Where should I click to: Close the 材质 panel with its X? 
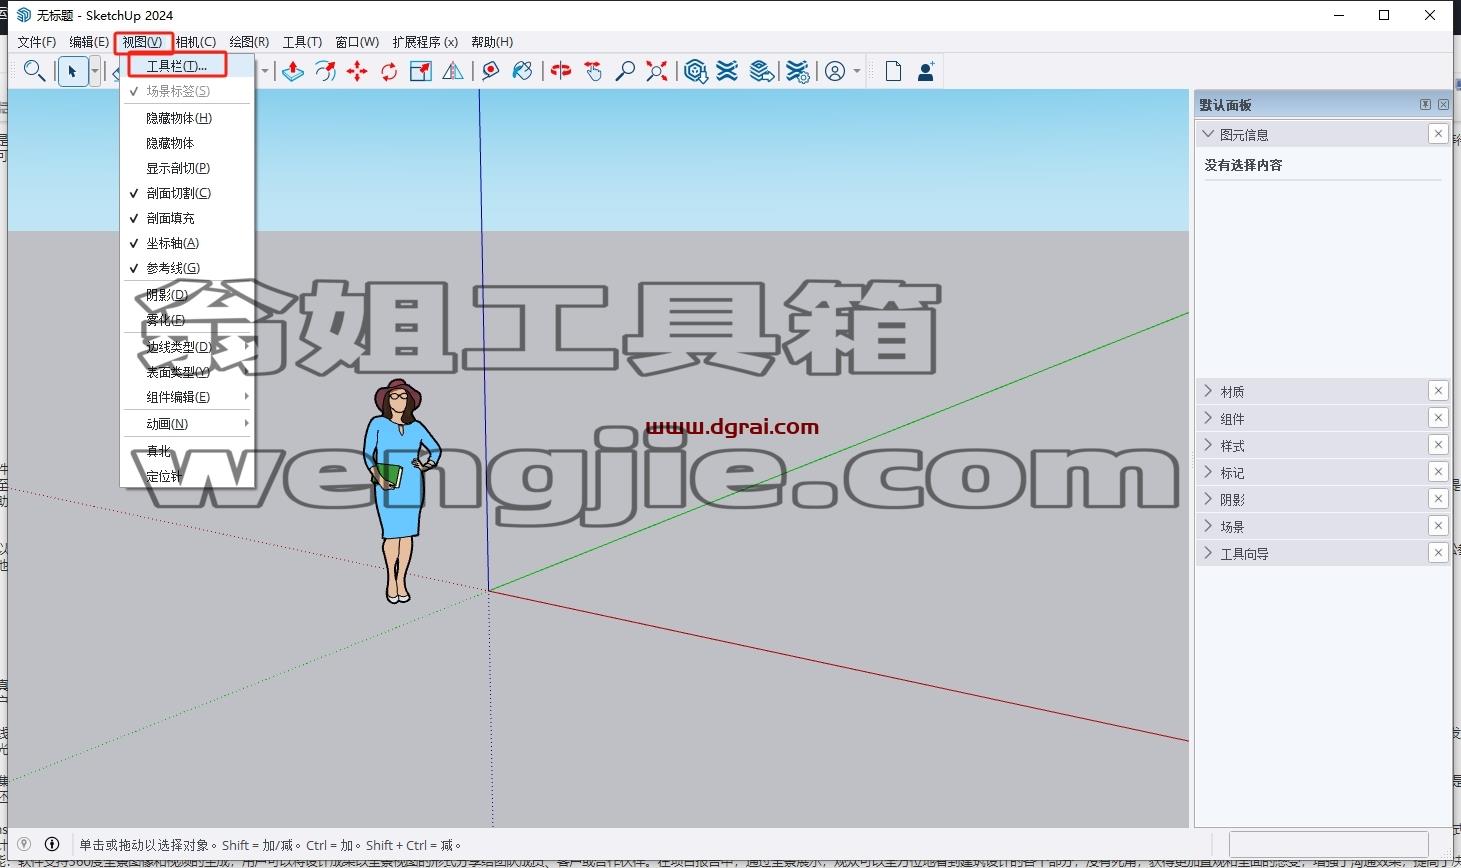pyautogui.click(x=1438, y=391)
